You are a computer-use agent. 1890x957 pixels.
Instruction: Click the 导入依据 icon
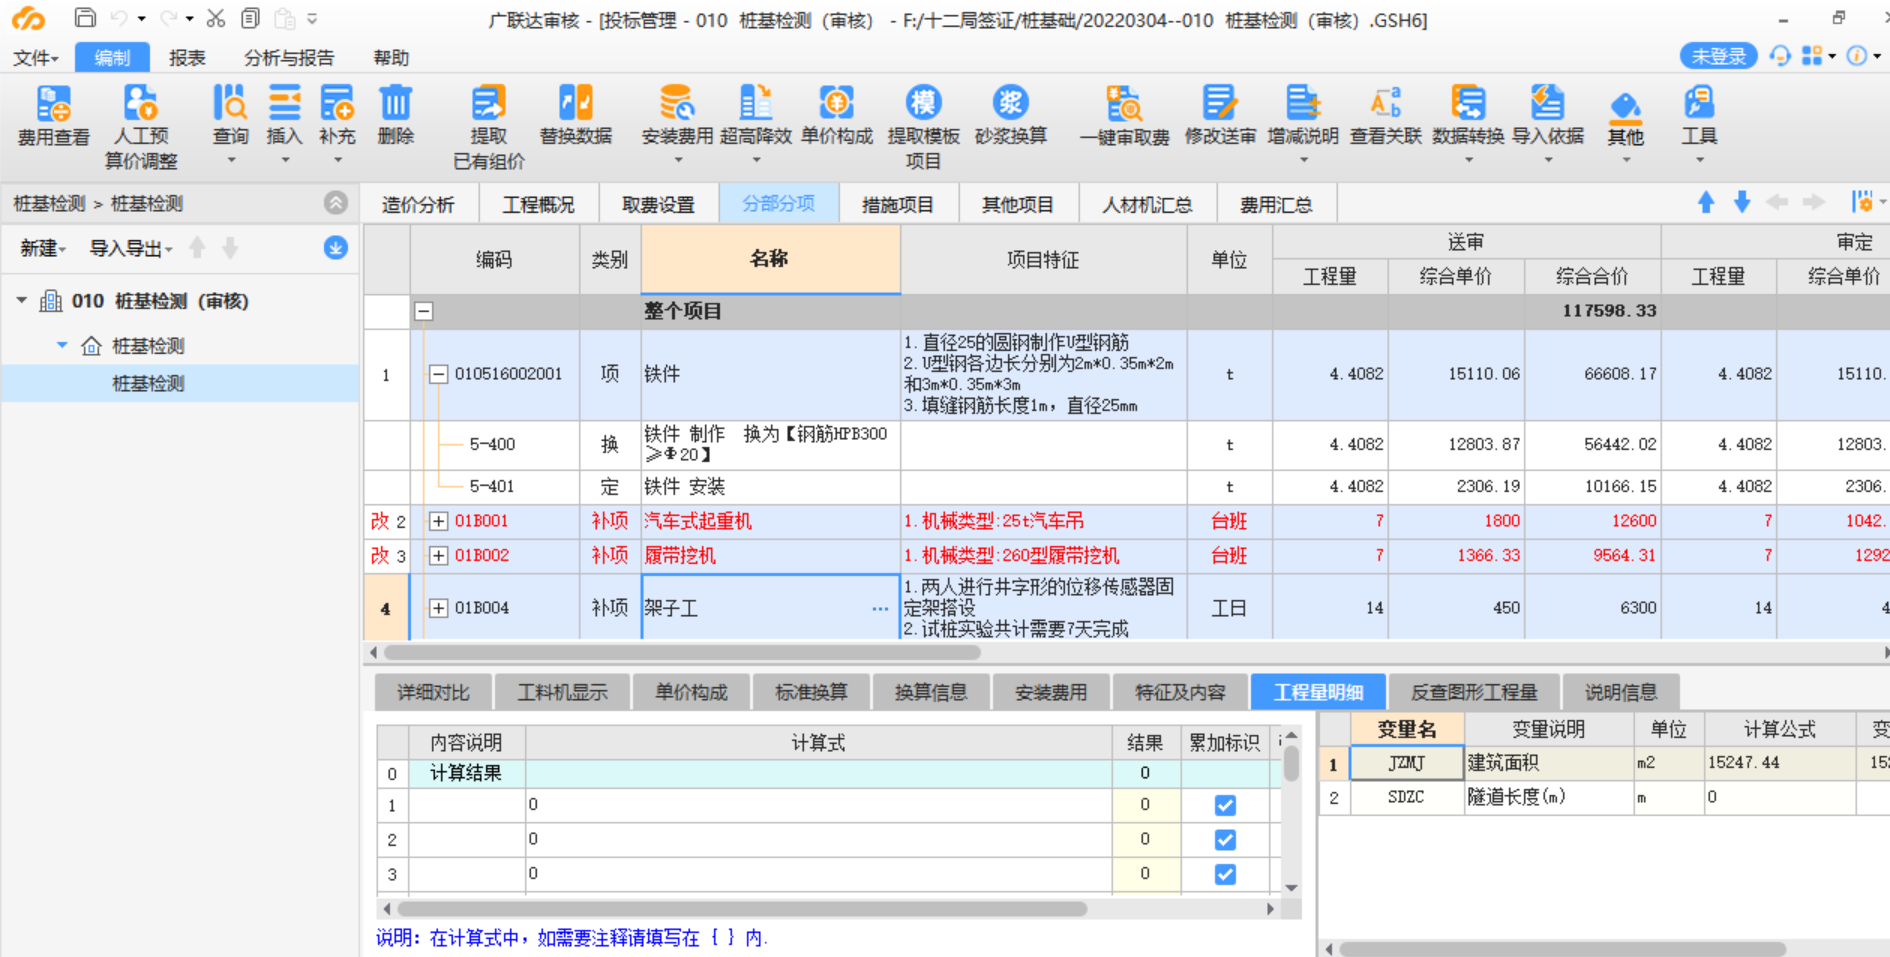[1548, 104]
